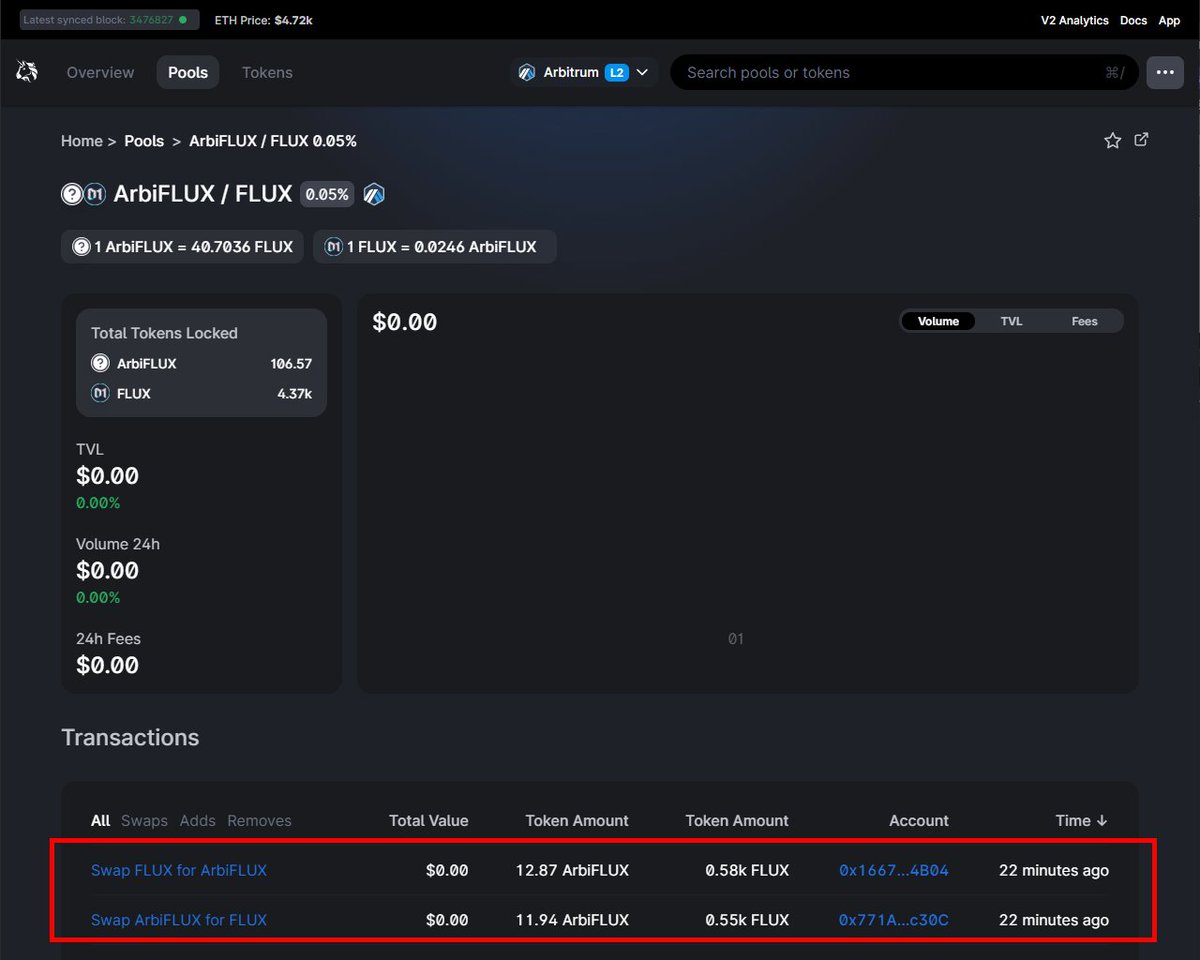Open account 0x1667...4B04

[x=893, y=870]
